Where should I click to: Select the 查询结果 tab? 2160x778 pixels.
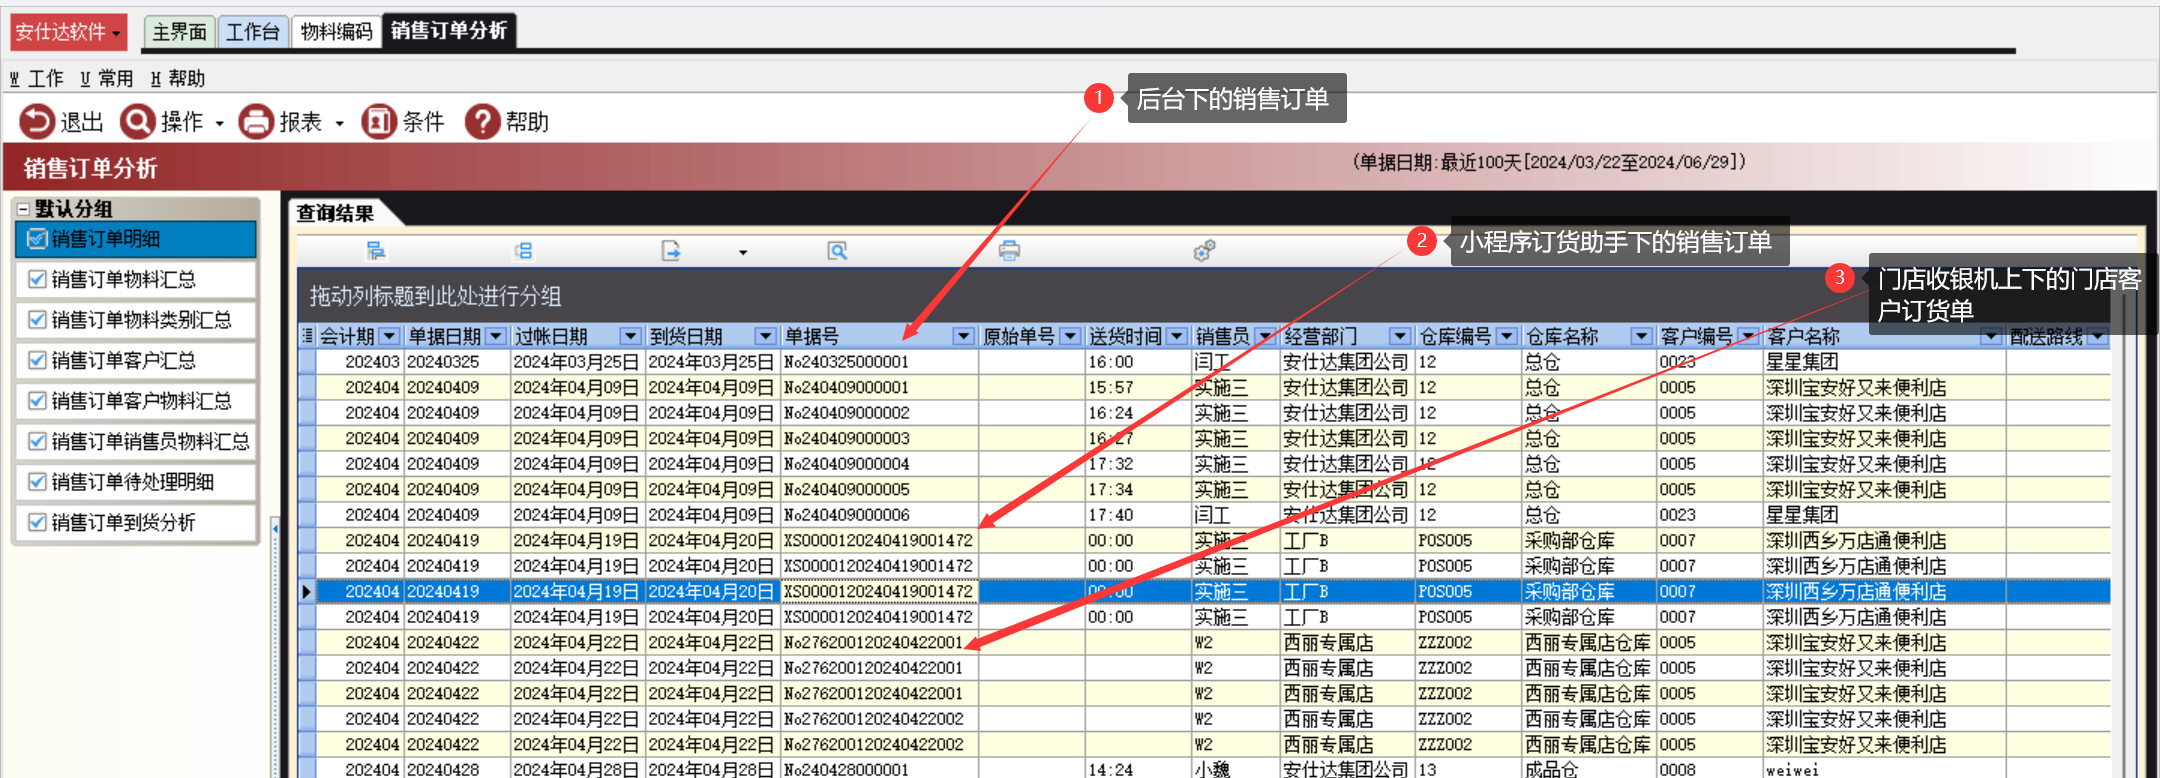pos(335,213)
